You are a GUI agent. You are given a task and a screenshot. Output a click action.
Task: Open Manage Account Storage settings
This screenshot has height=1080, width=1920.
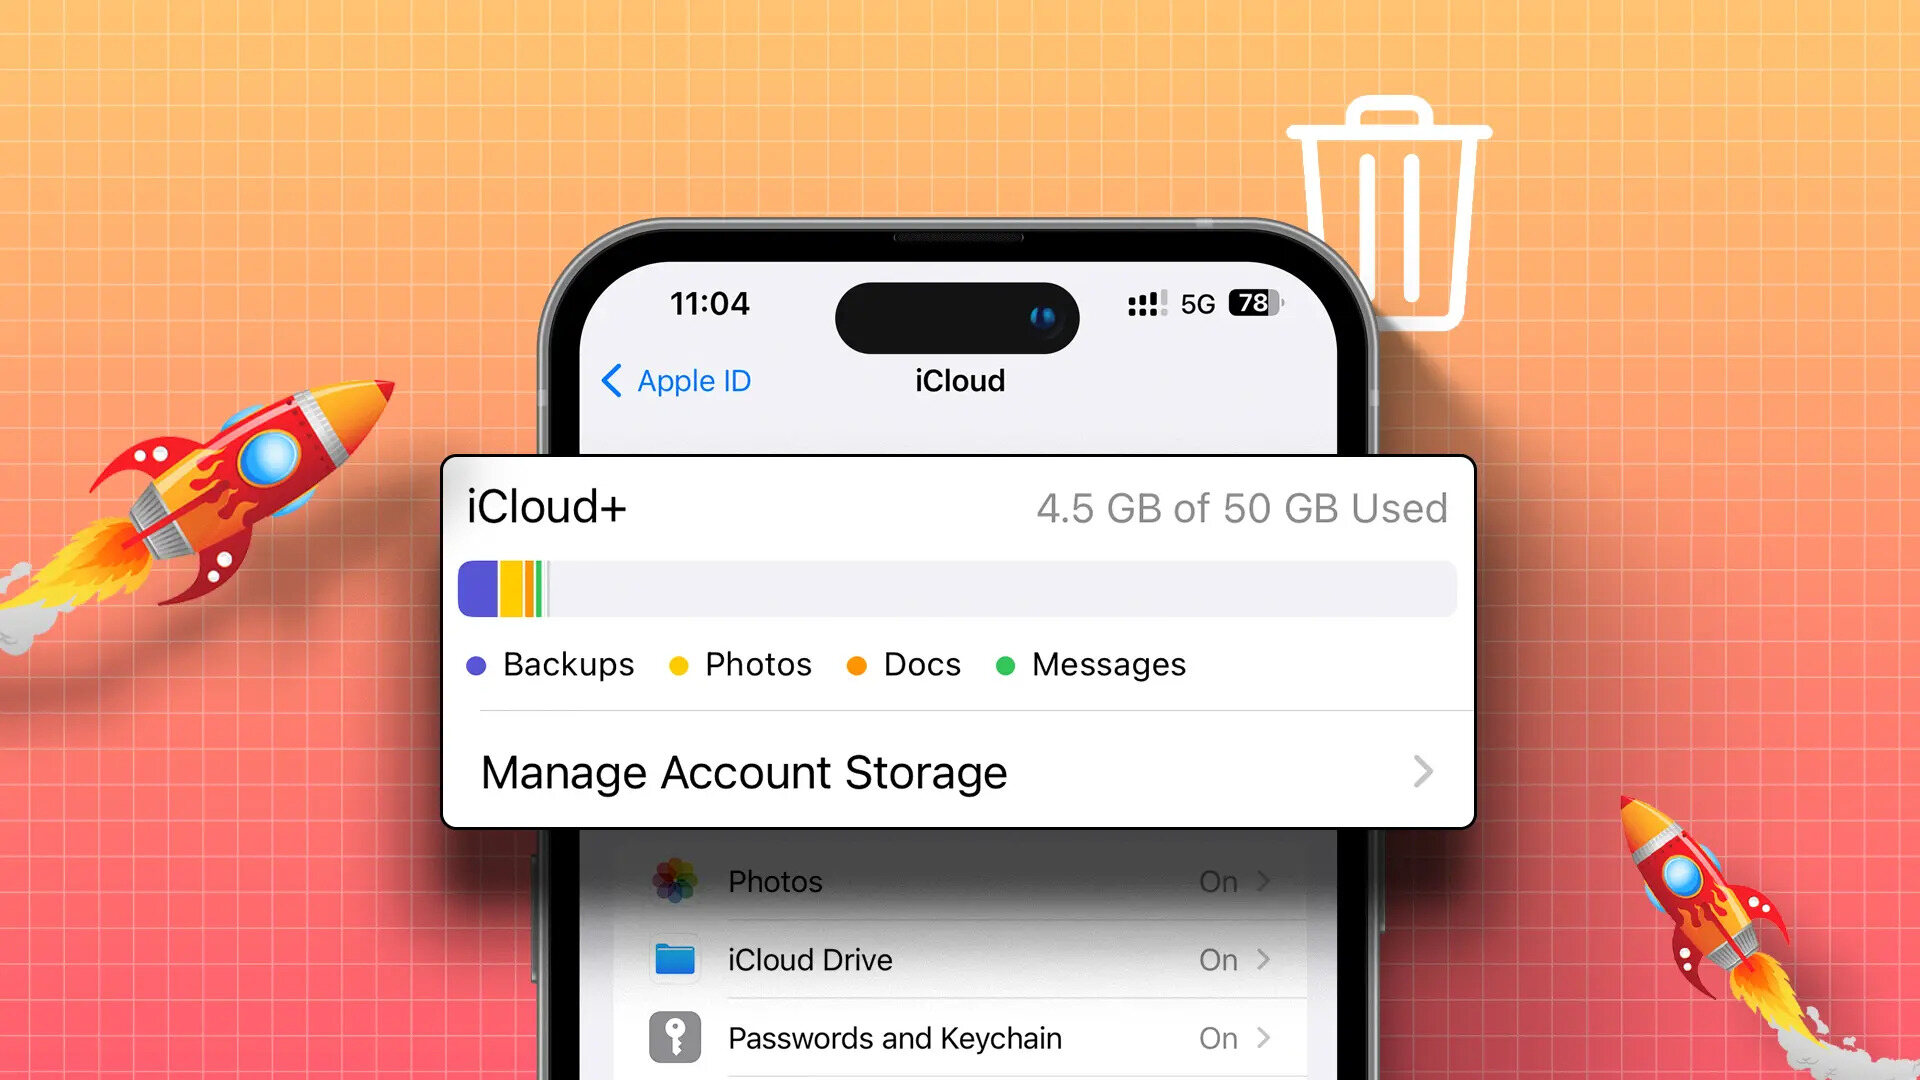tap(960, 770)
